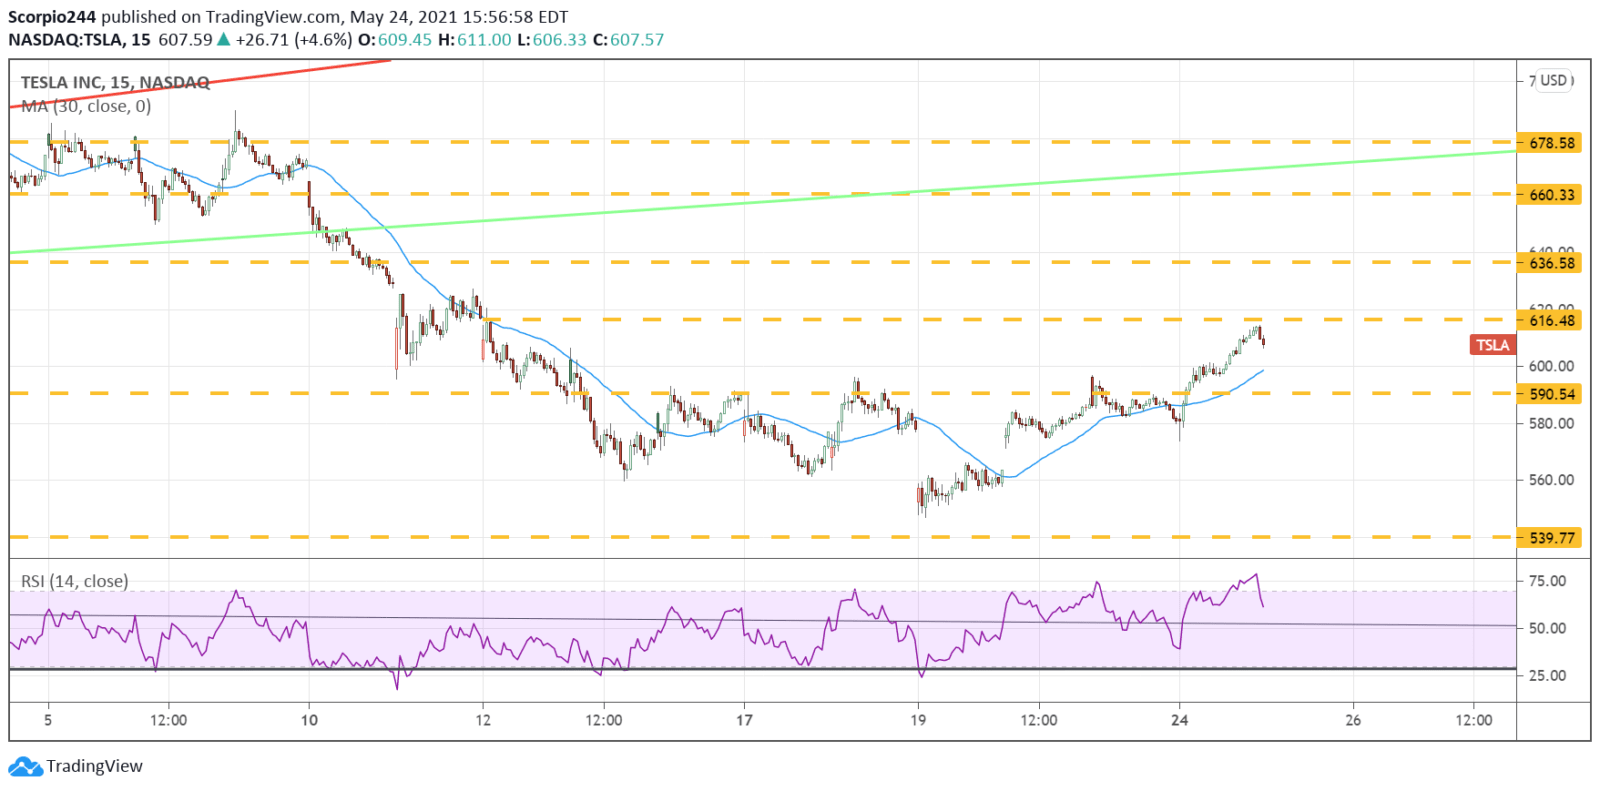
Task: Click the Scorpio244 author name
Action: click(x=52, y=17)
